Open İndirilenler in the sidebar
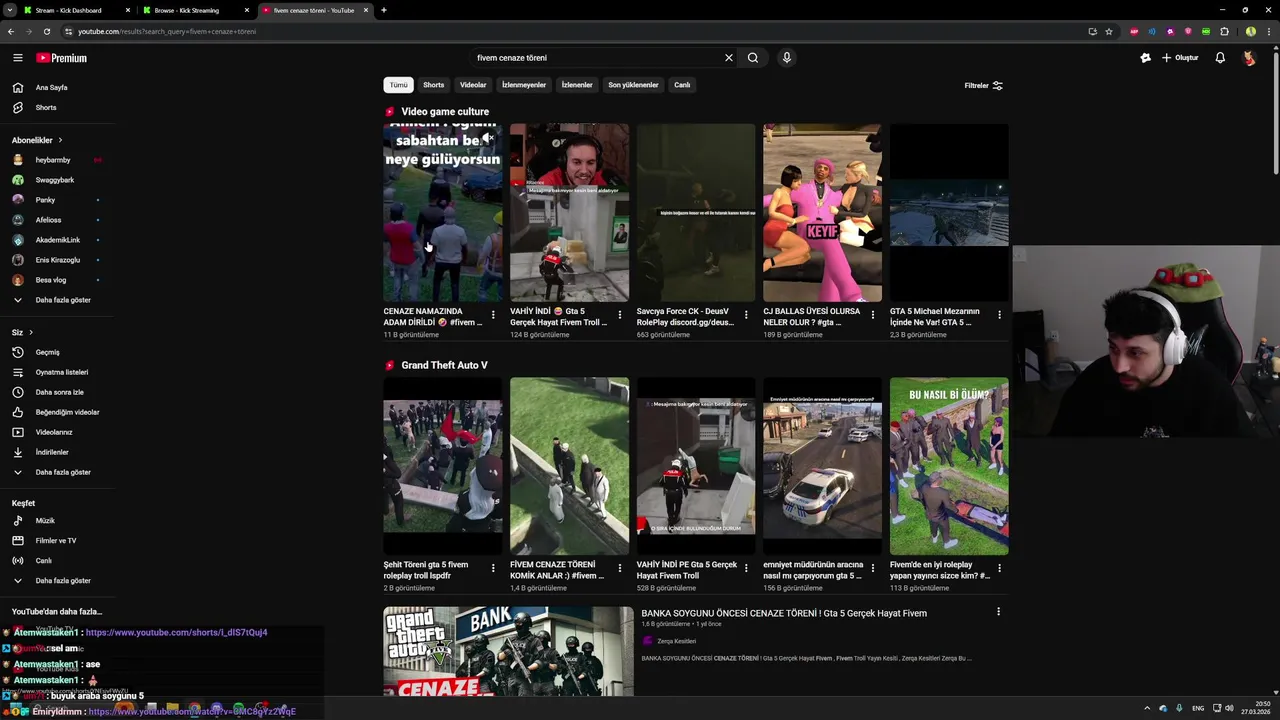Viewport: 1280px width, 720px height. [x=52, y=452]
